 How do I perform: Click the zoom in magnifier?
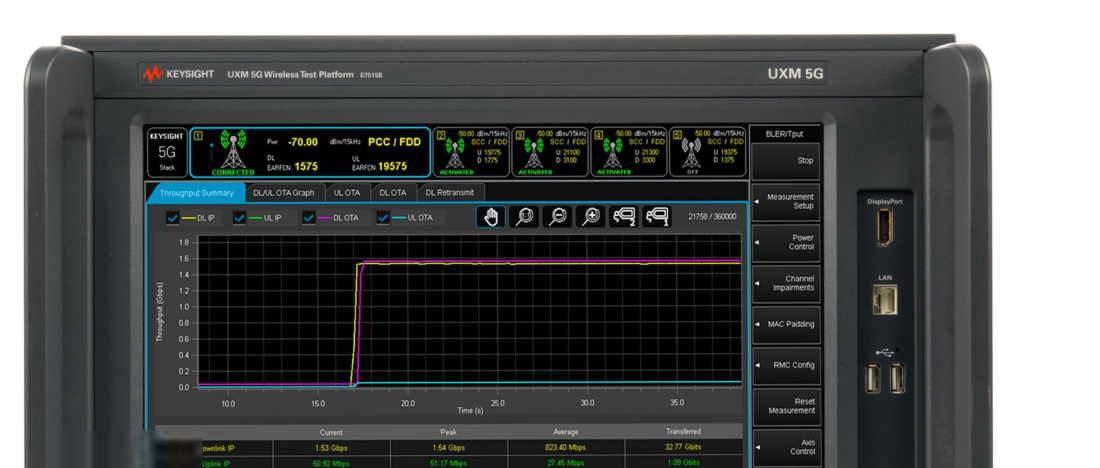pyautogui.click(x=591, y=217)
